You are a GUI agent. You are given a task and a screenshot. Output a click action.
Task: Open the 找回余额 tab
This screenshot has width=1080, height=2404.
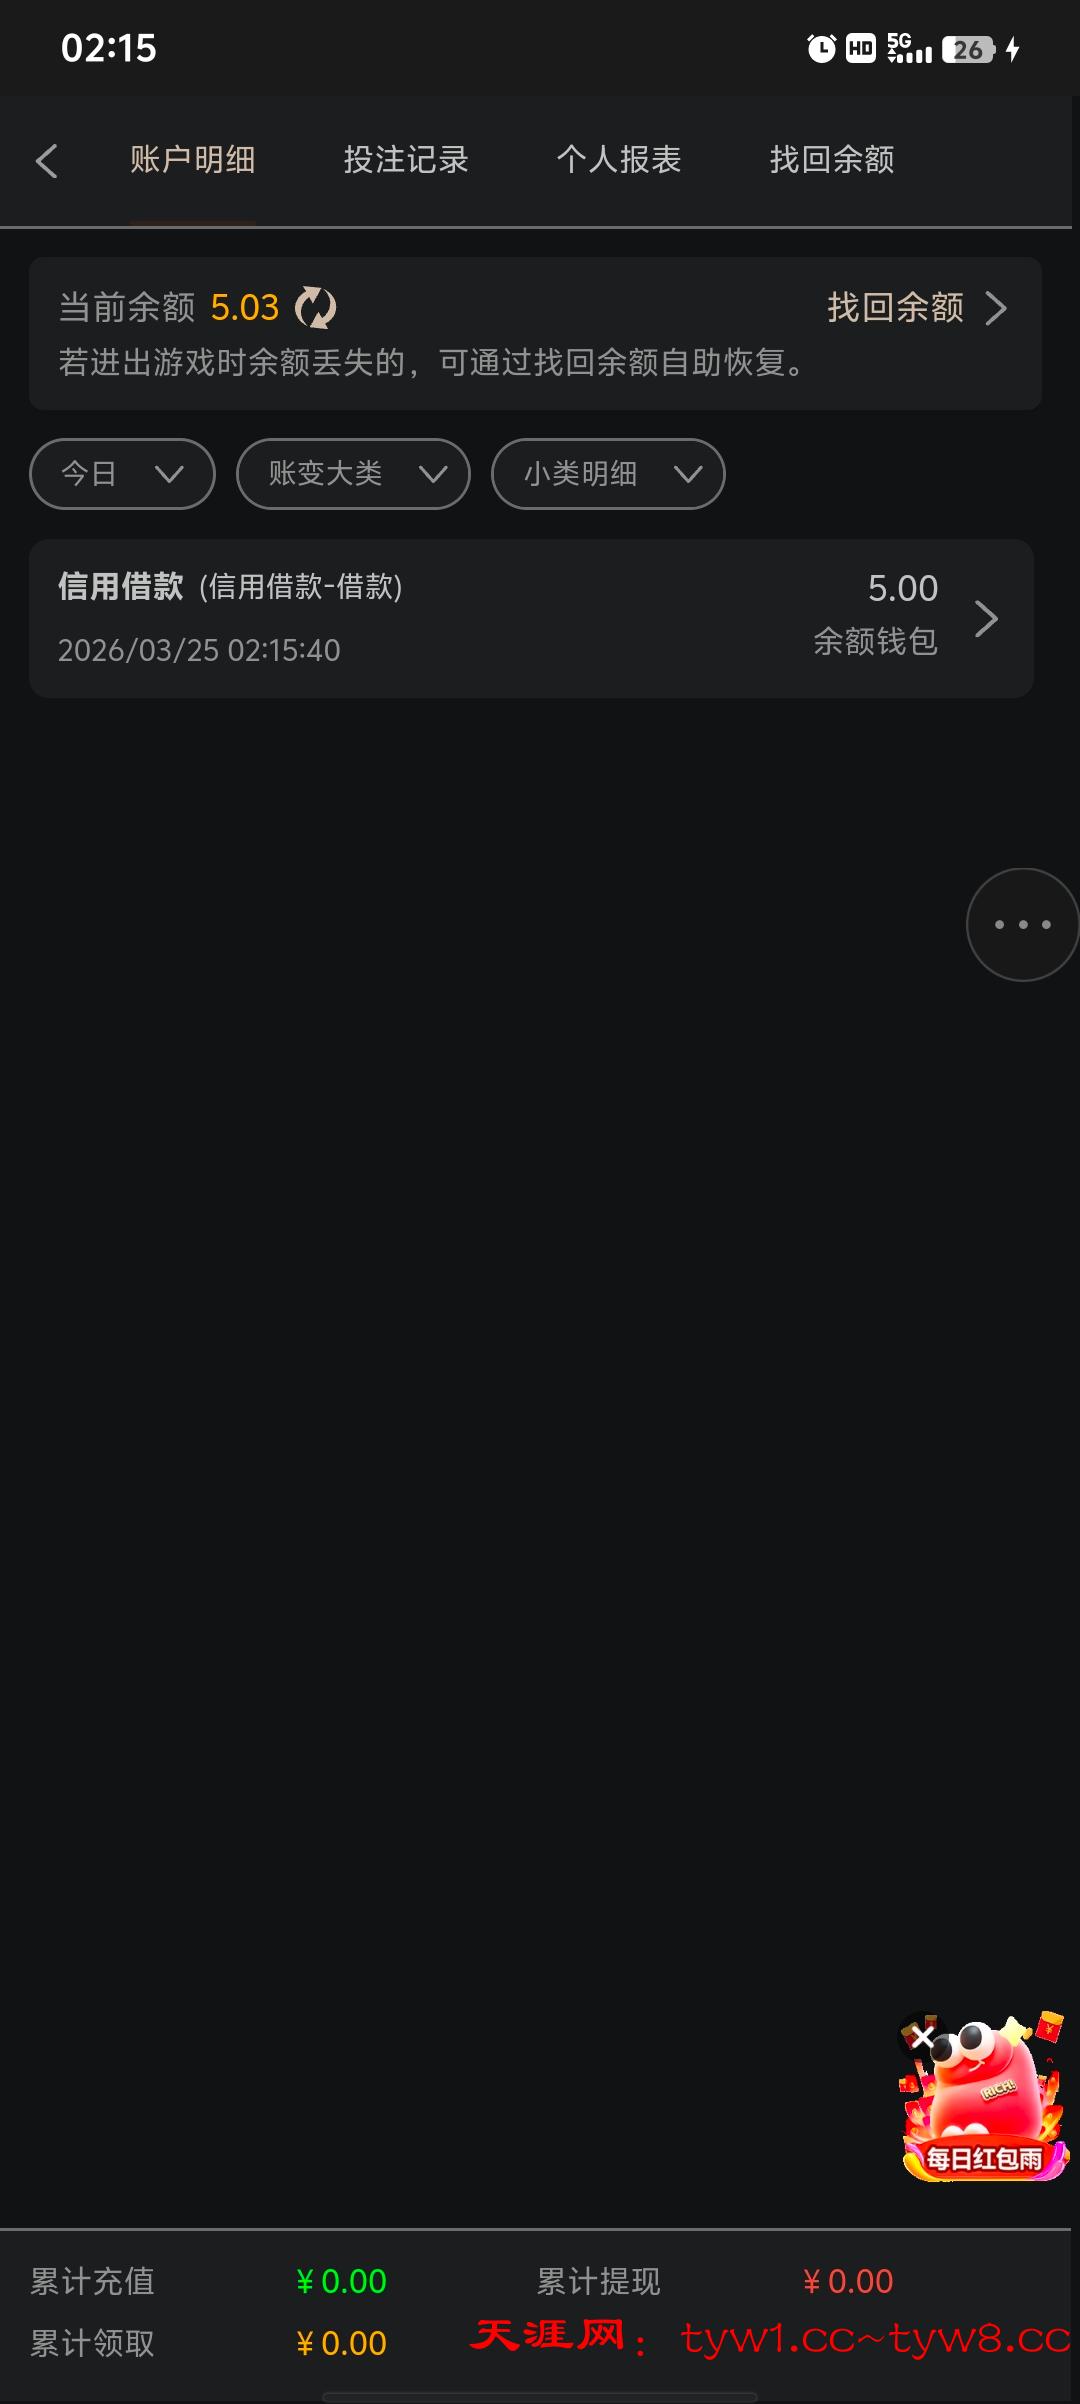pos(832,160)
